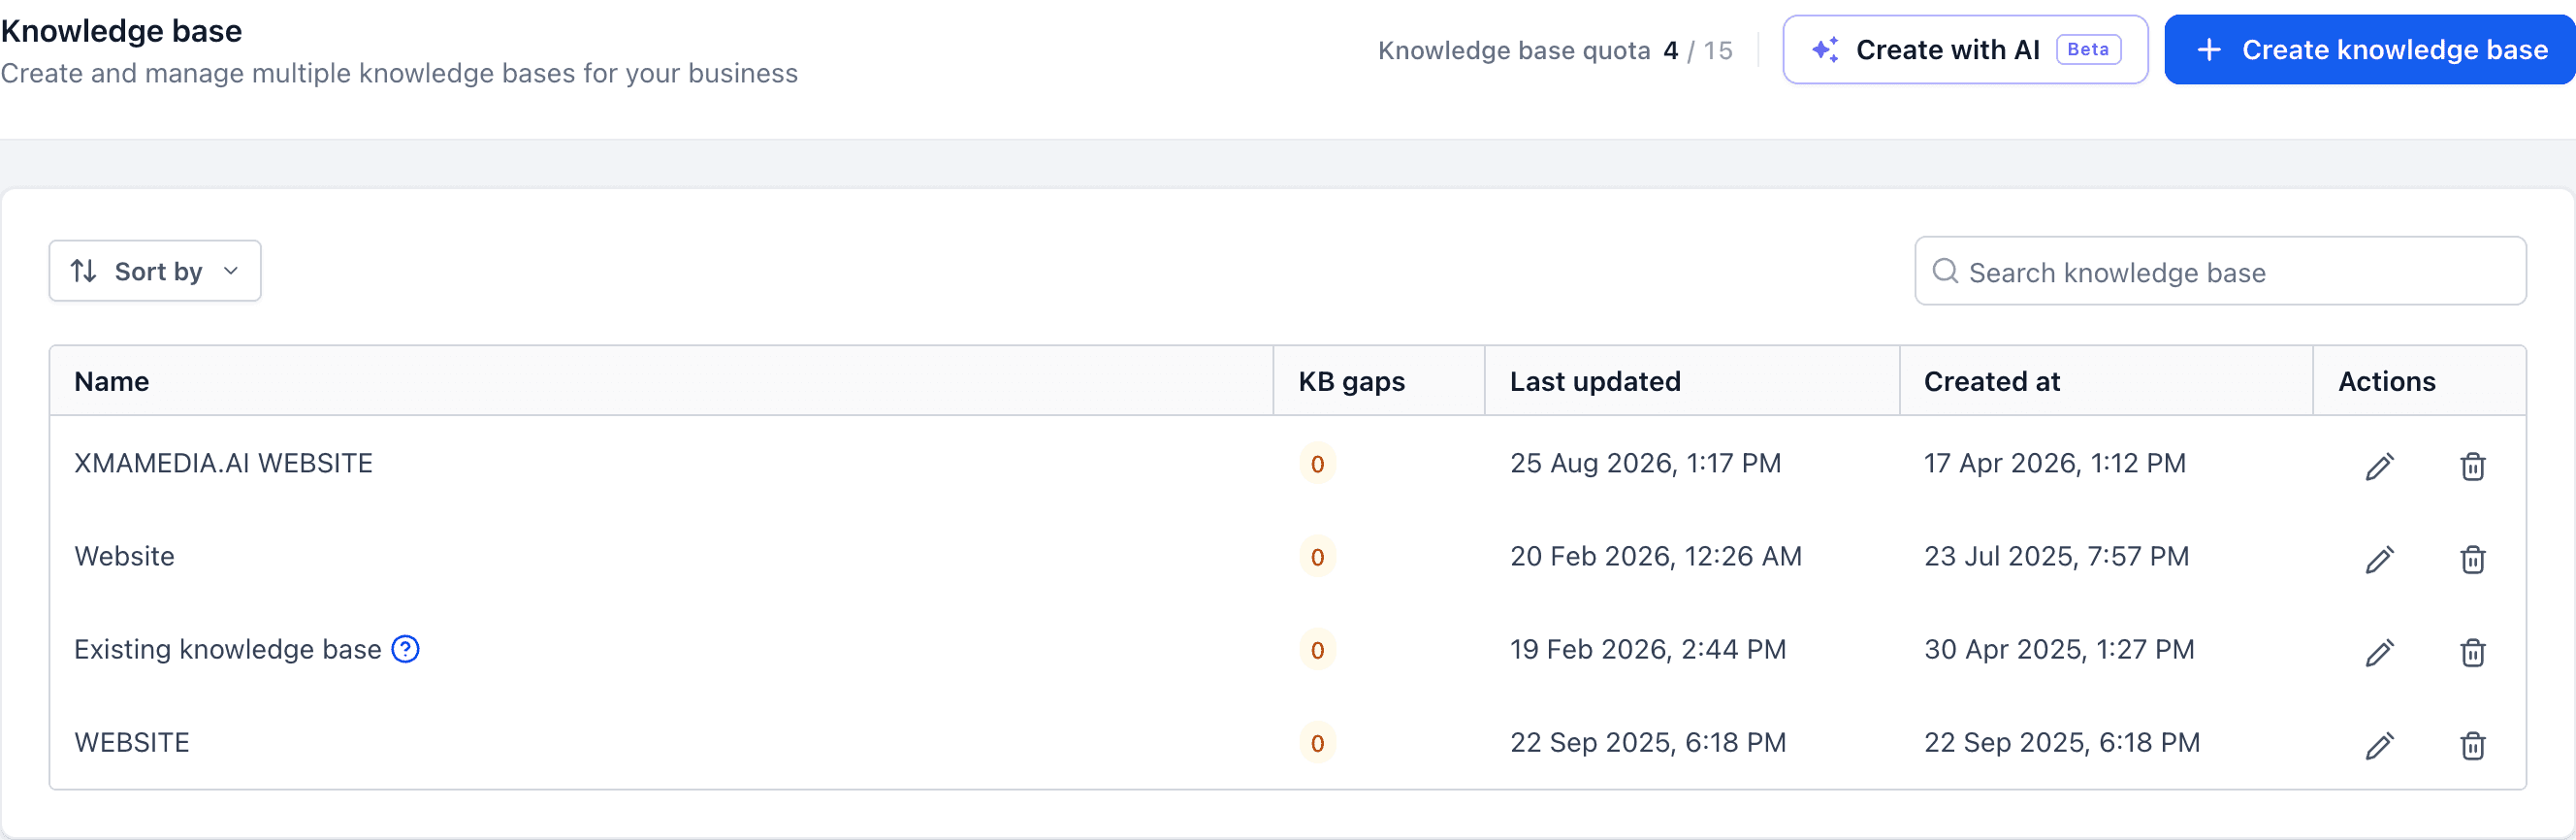Delete the Existing knowledge base entry

point(2472,652)
